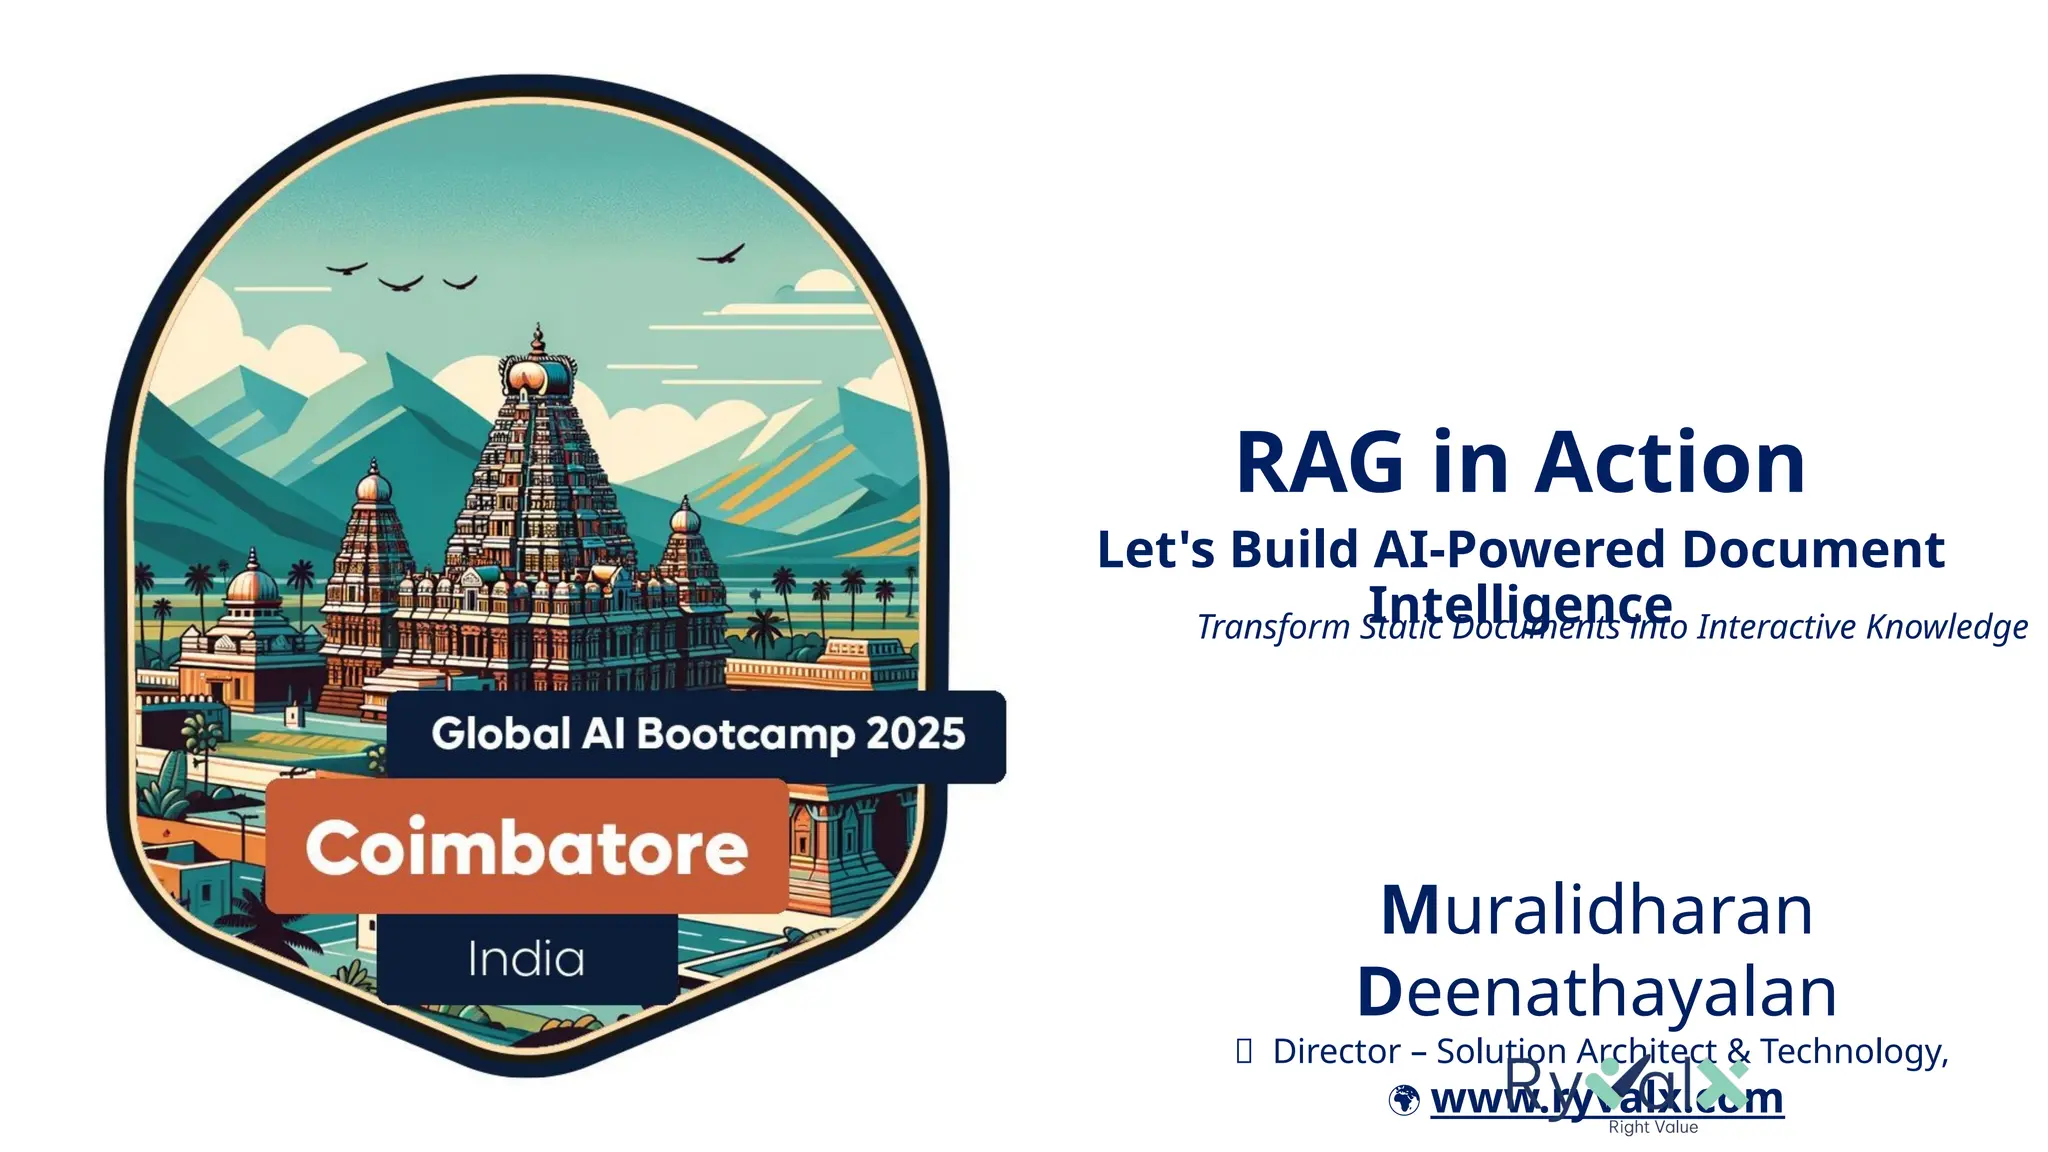Click the Let's Build AI-Powered Document subtitle line
Image resolution: width=2048 pixels, height=1152 pixels.
click(1520, 549)
